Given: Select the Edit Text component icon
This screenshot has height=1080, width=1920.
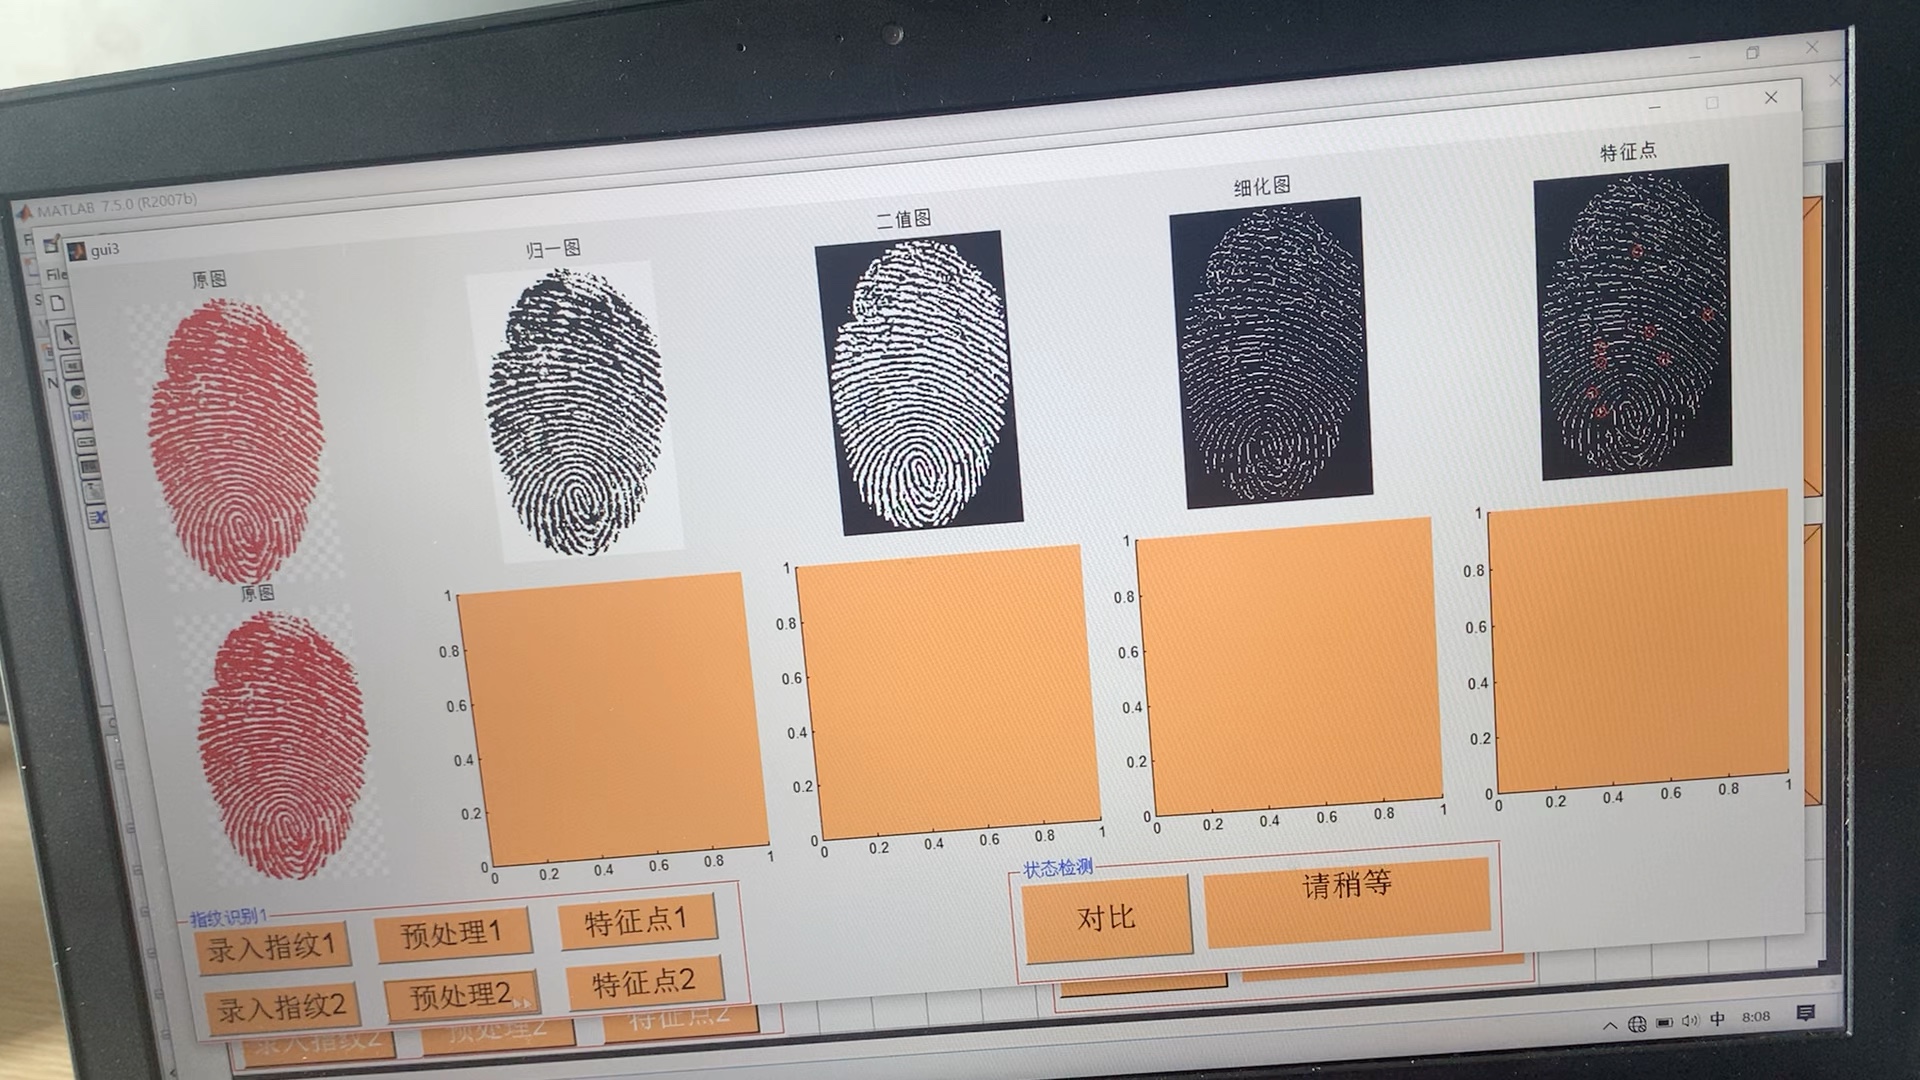Looking at the screenshot, I should (x=81, y=416).
